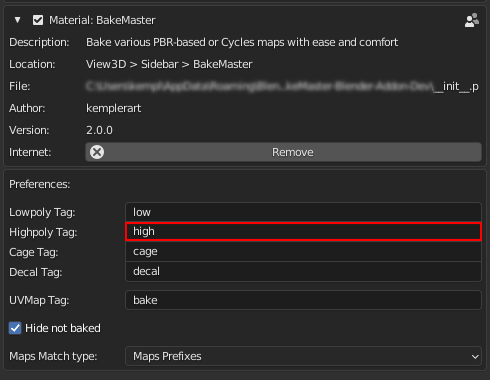Image resolution: width=490 pixels, height=380 pixels.
Task: Click the addon description text
Action: pyautogui.click(x=242, y=42)
